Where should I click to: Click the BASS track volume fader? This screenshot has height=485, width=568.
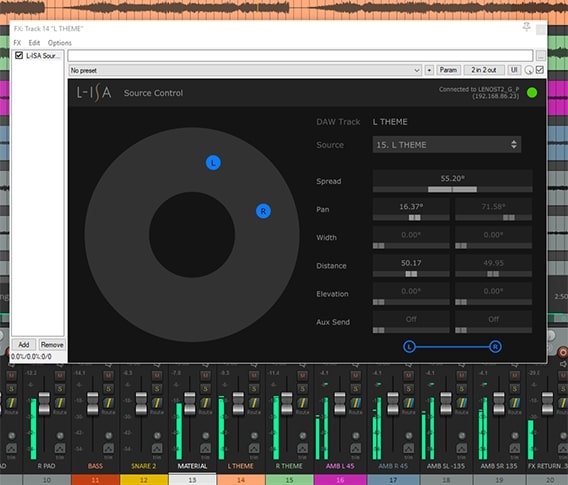tap(93, 403)
